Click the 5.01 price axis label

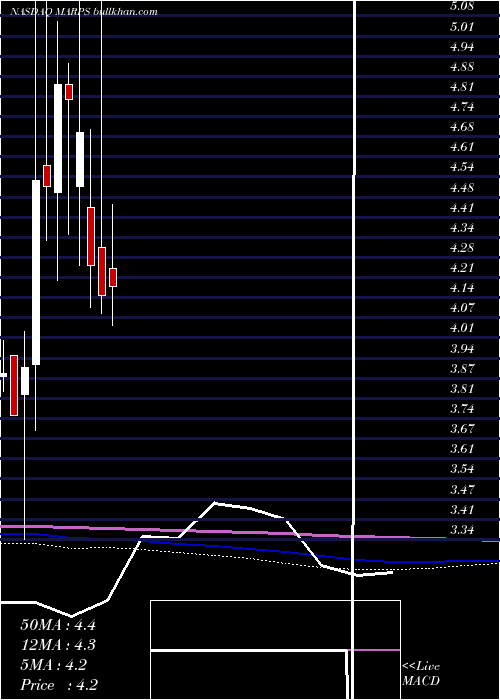462,27
